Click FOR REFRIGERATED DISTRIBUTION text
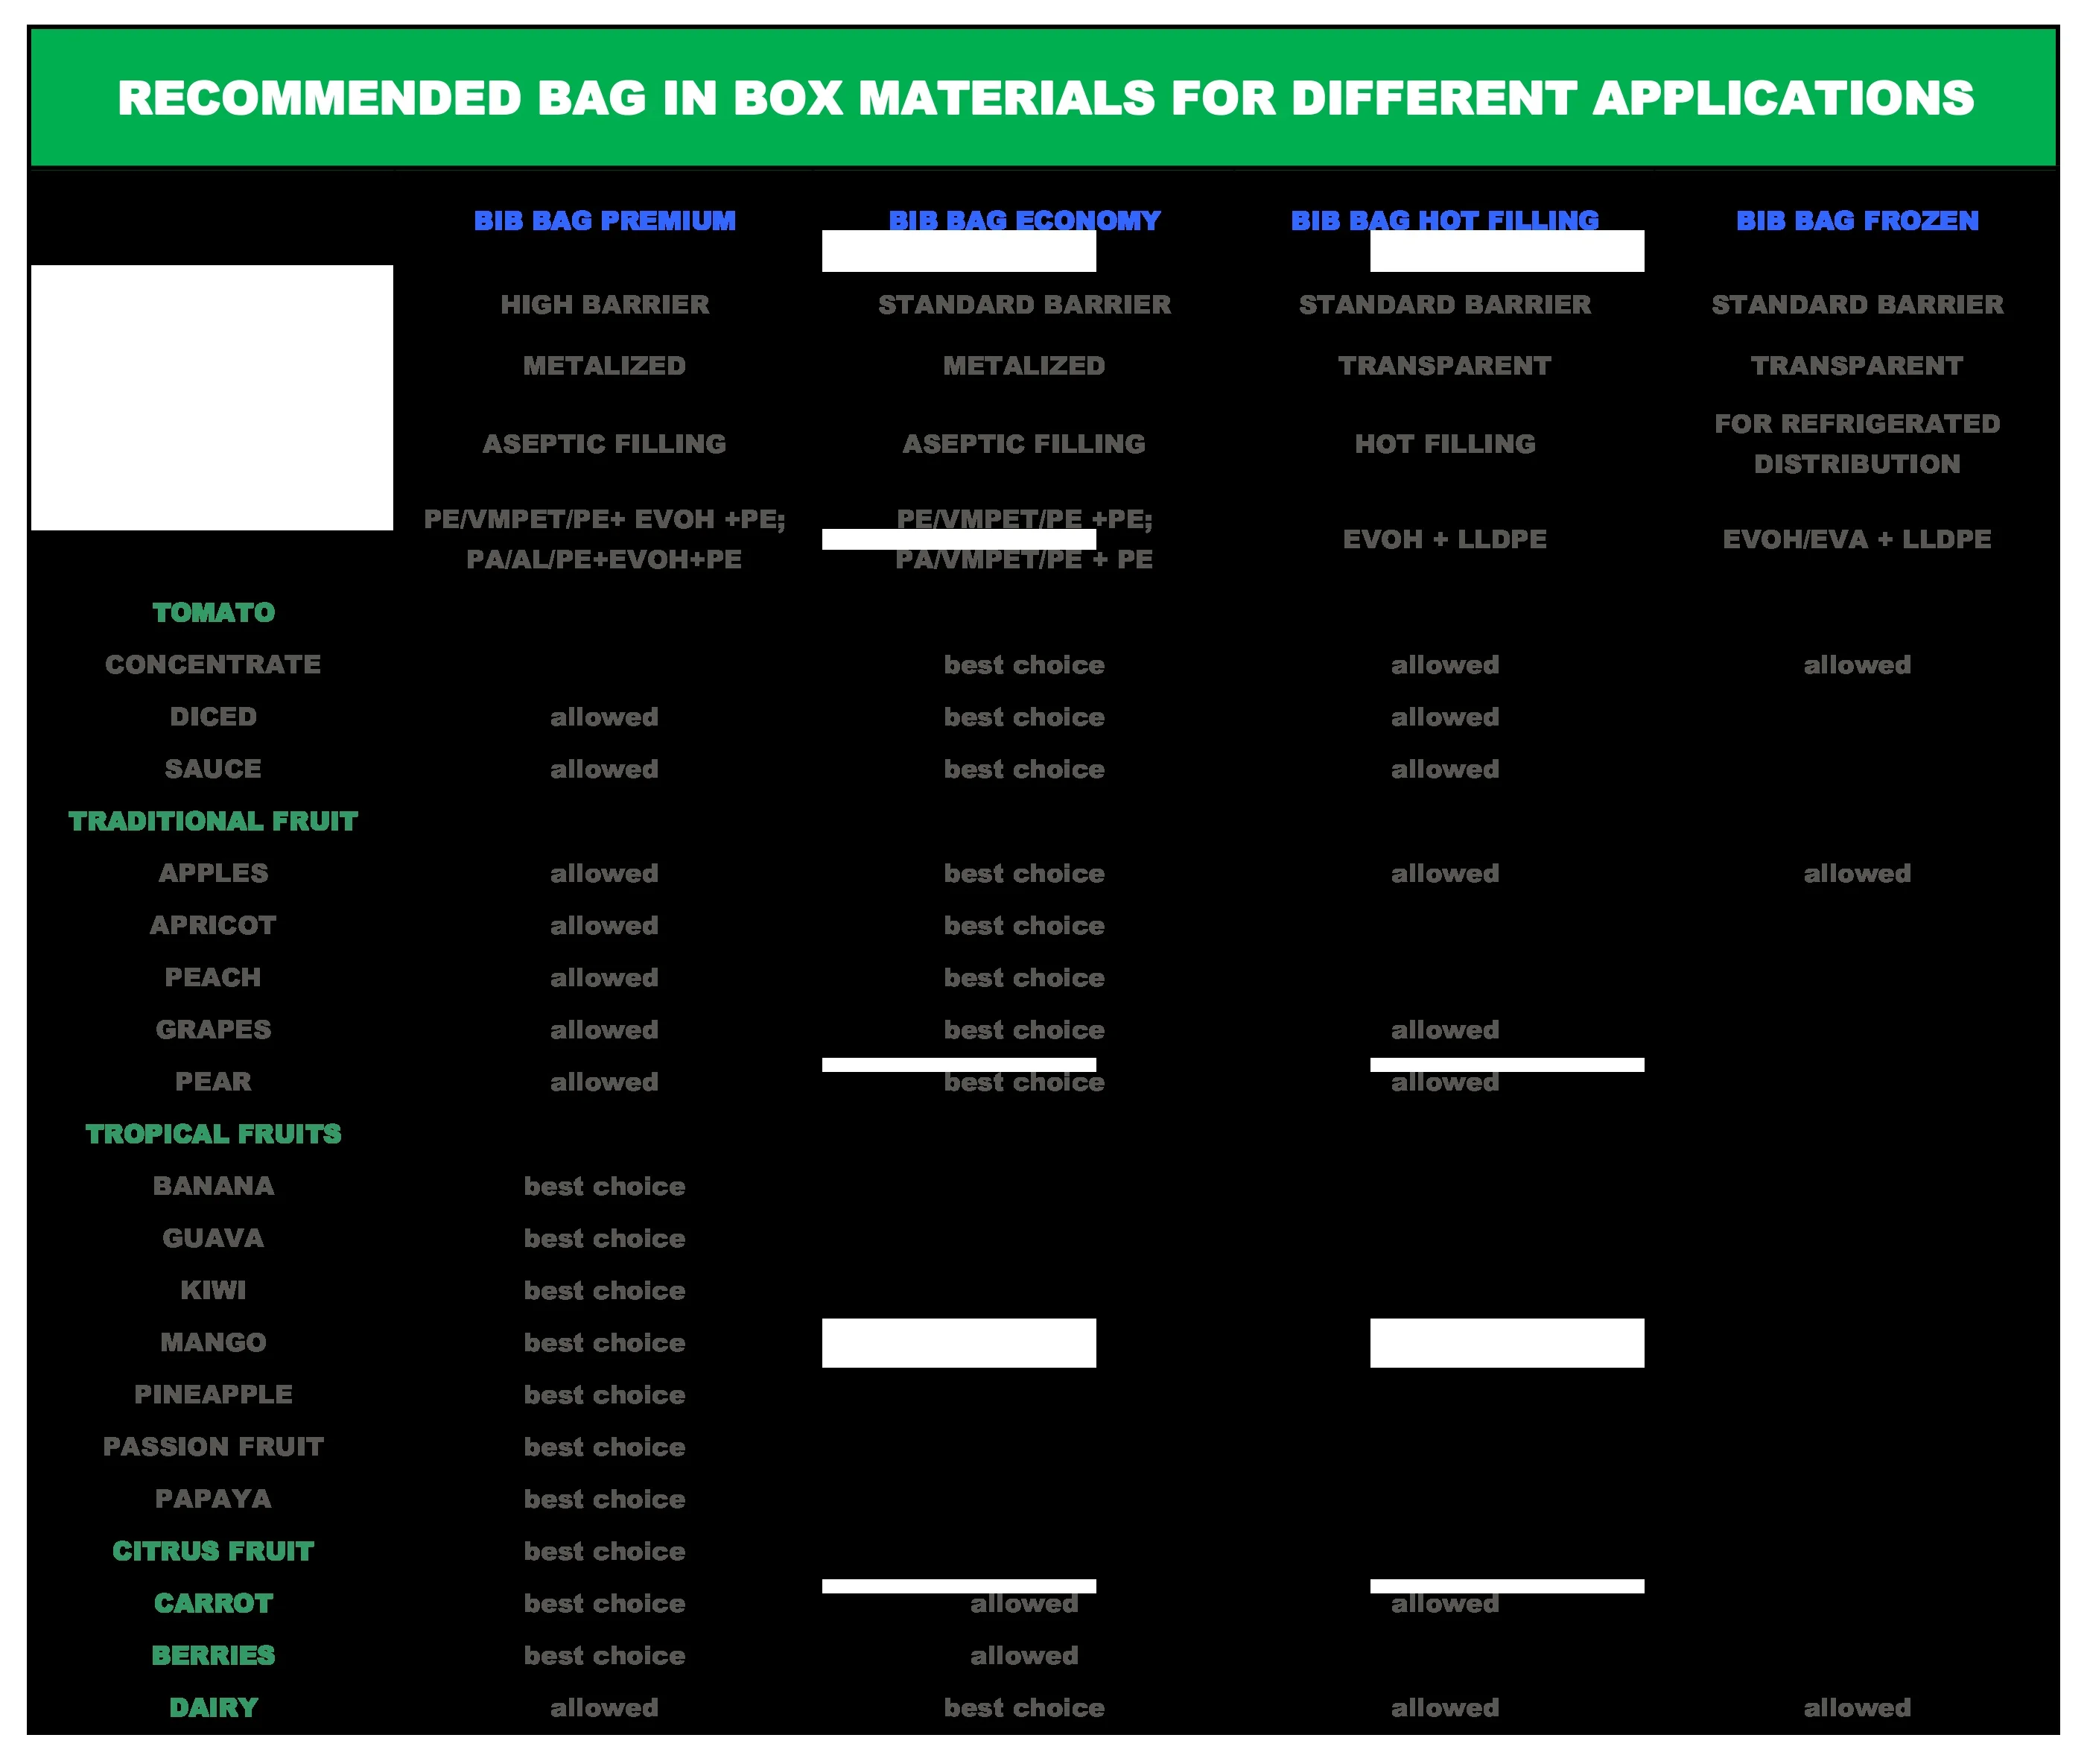This screenshot has height=1764, width=2087. pos(1857,443)
